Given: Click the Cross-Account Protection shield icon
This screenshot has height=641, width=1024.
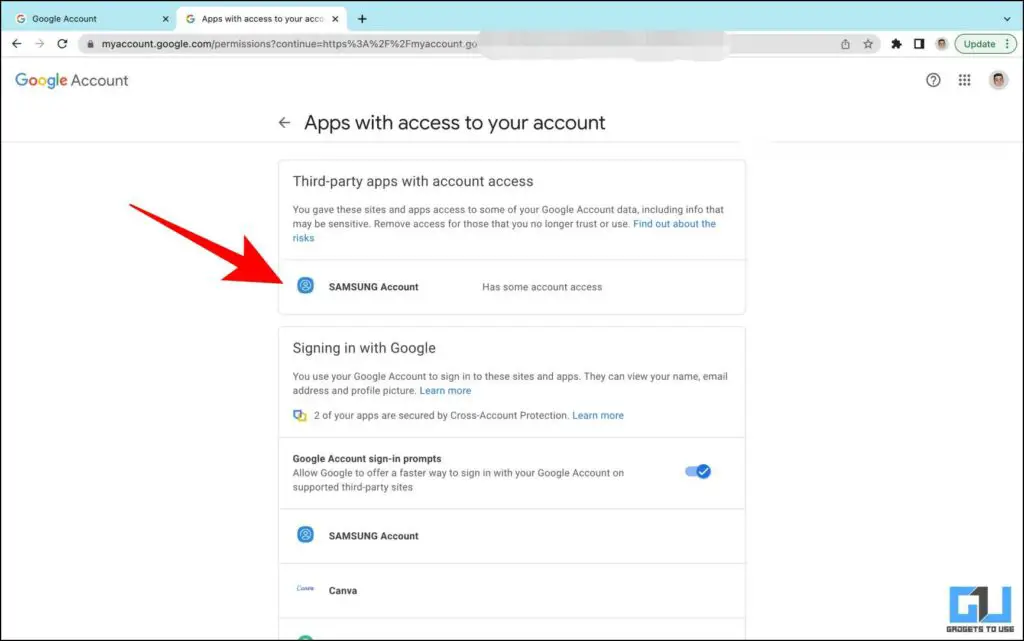Looking at the screenshot, I should [300, 415].
